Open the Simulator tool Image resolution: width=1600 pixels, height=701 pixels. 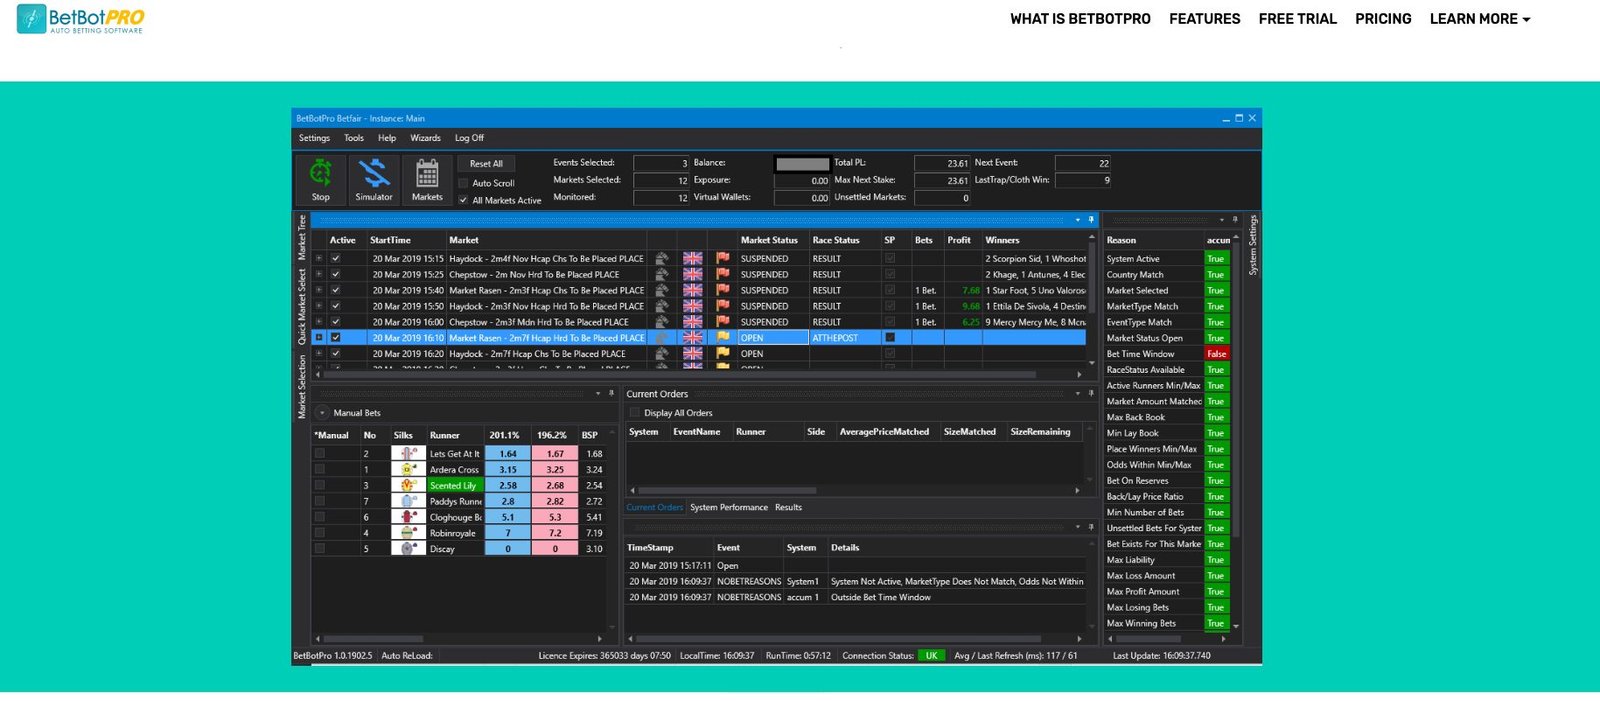(374, 180)
